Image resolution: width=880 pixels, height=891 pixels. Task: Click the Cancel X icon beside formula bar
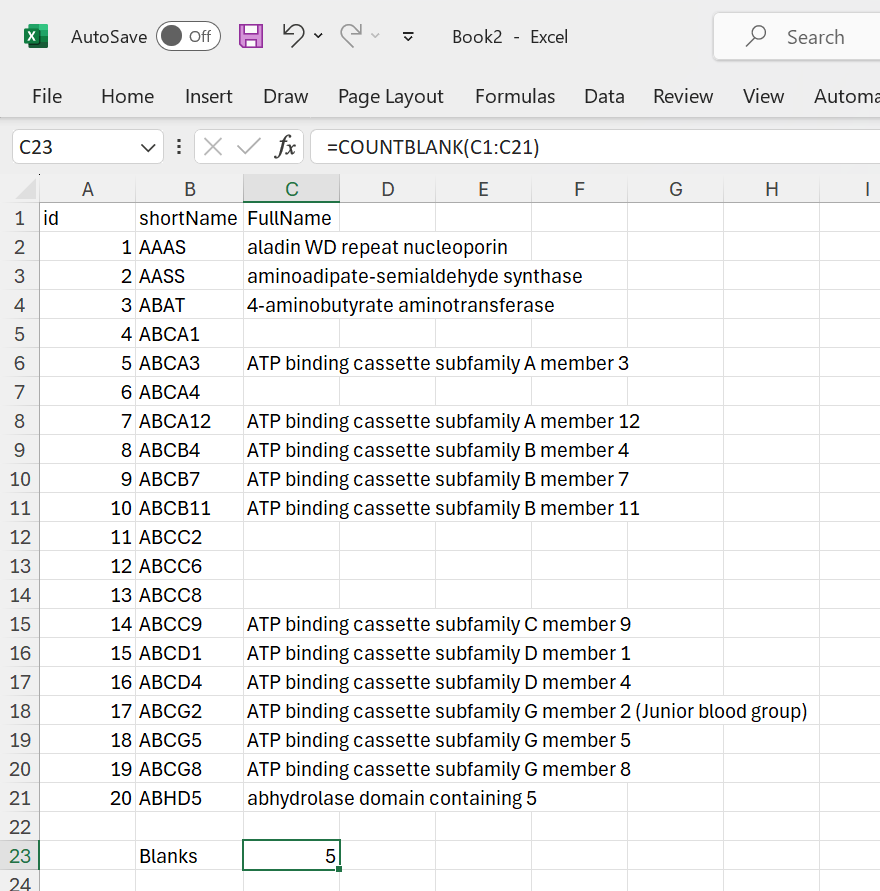tap(212, 146)
